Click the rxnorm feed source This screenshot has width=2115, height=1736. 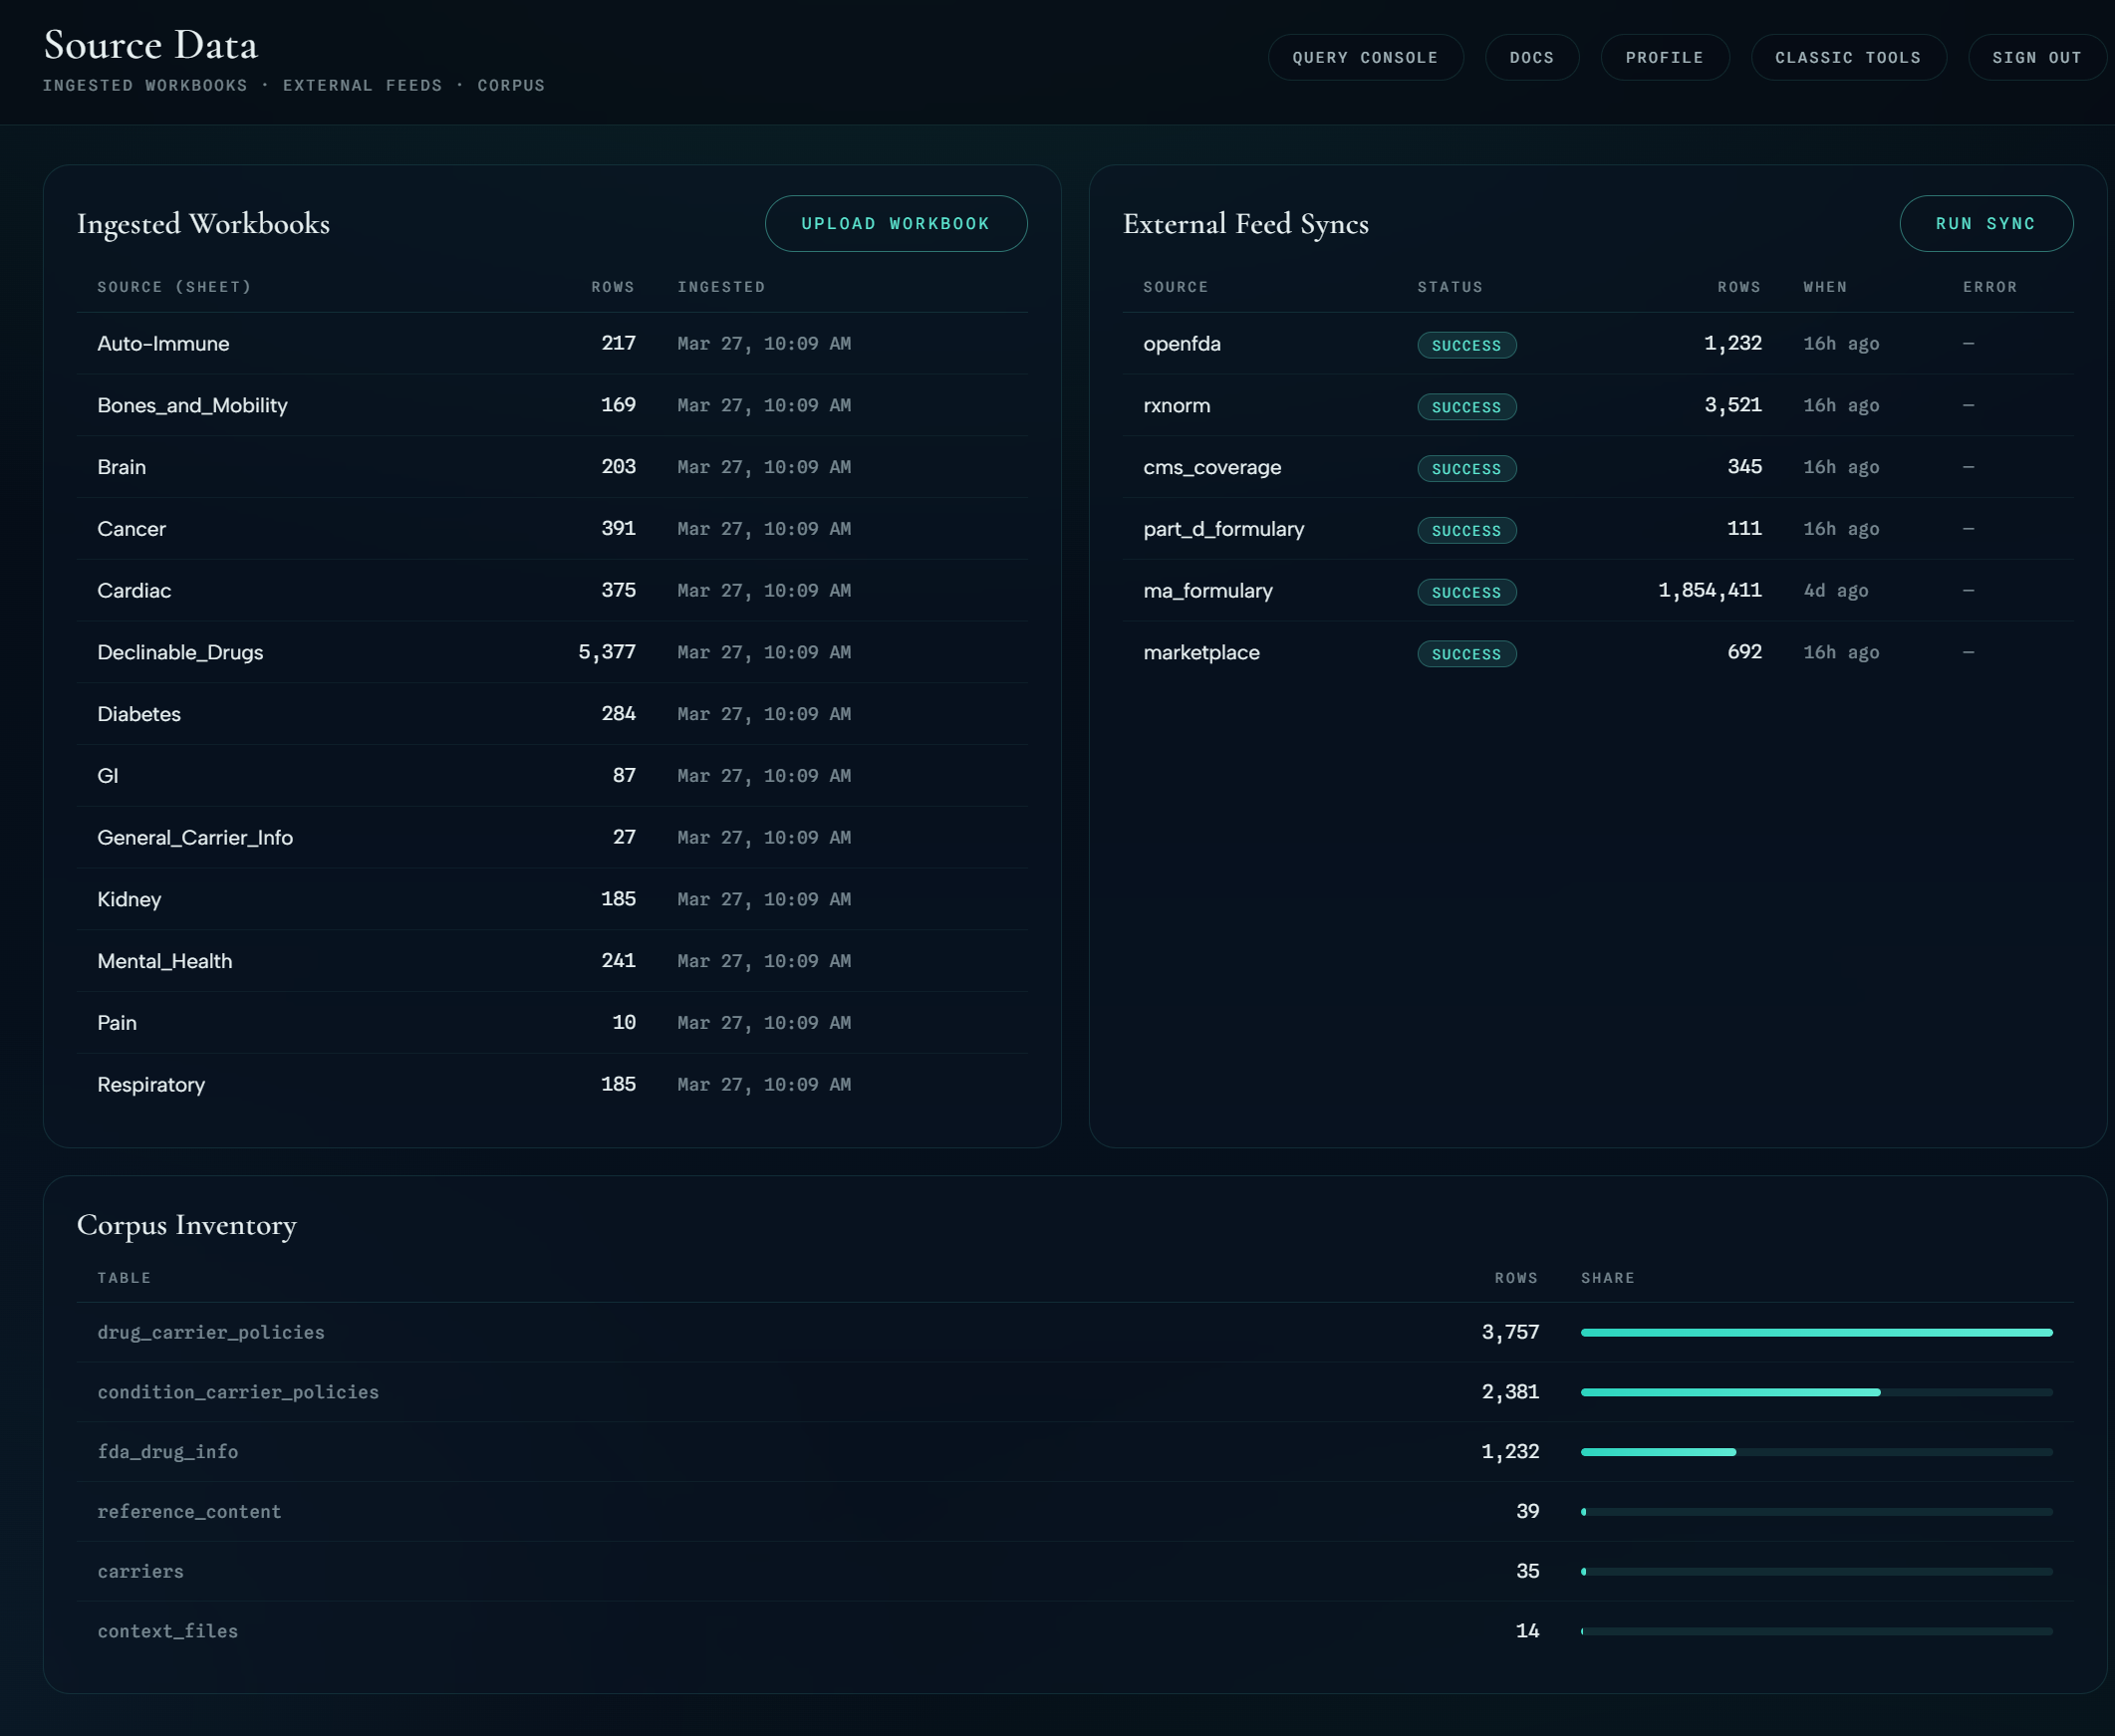pyautogui.click(x=1177, y=406)
